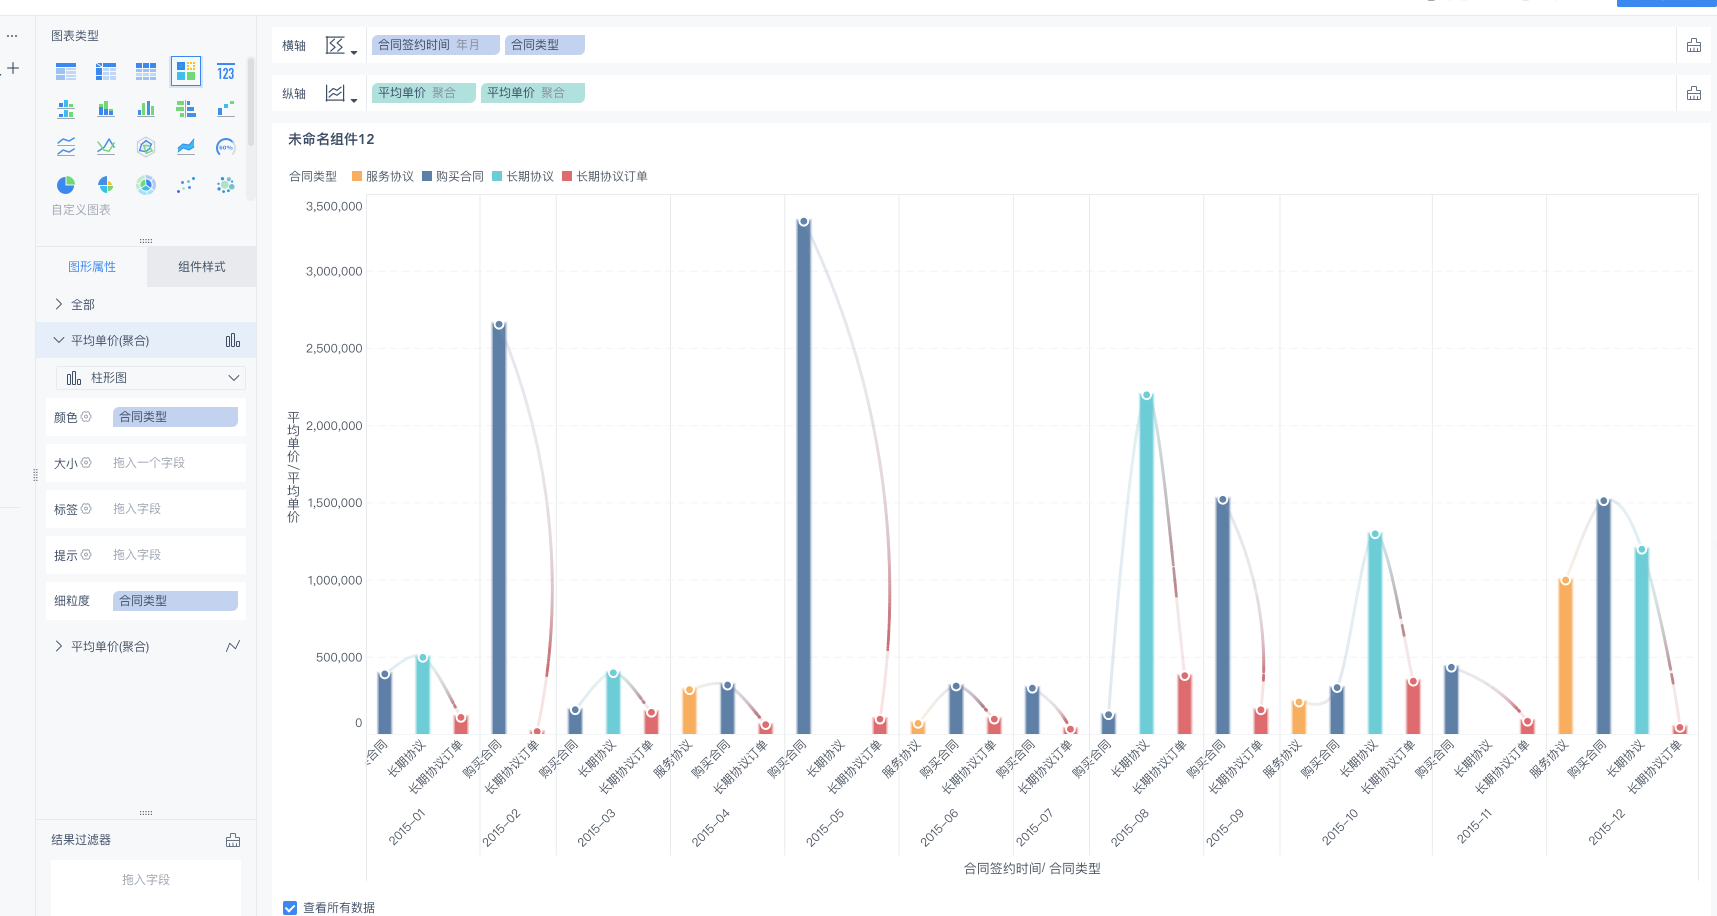Screen dimensions: 1717x916
Task: Click the result filter clear icon
Action: tap(233, 840)
